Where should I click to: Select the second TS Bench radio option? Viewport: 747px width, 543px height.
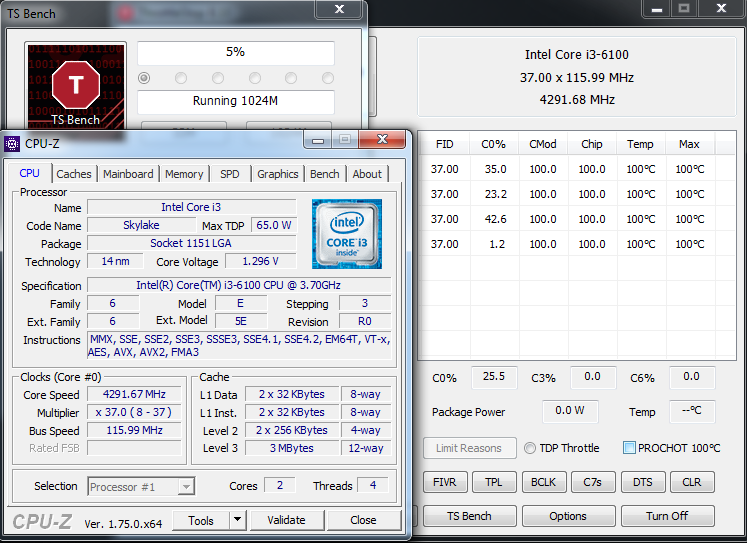(x=181, y=78)
